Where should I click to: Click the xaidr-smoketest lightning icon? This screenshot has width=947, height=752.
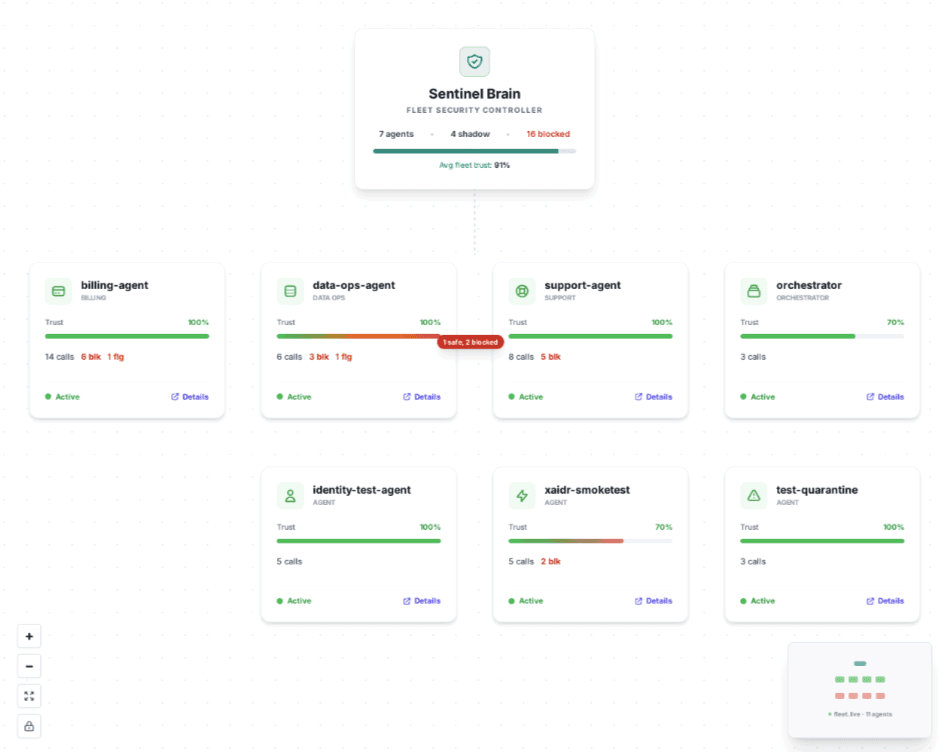tap(522, 496)
